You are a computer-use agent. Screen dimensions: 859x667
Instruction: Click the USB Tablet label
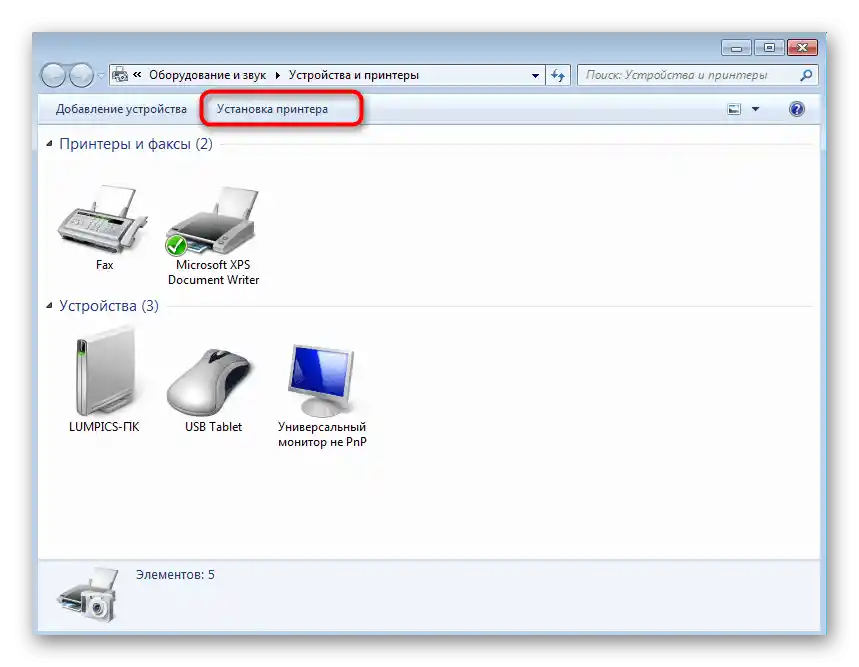point(213,427)
